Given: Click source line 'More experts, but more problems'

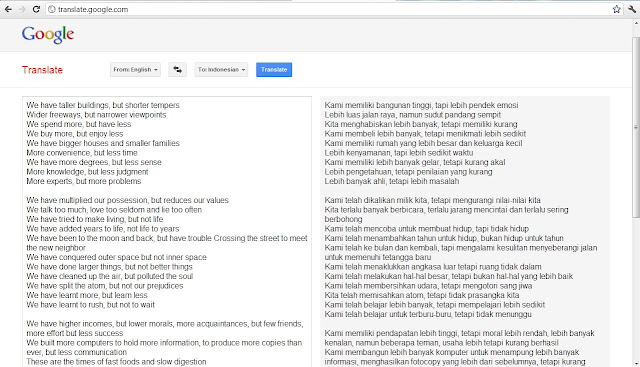Looking at the screenshot, I should (x=84, y=181).
